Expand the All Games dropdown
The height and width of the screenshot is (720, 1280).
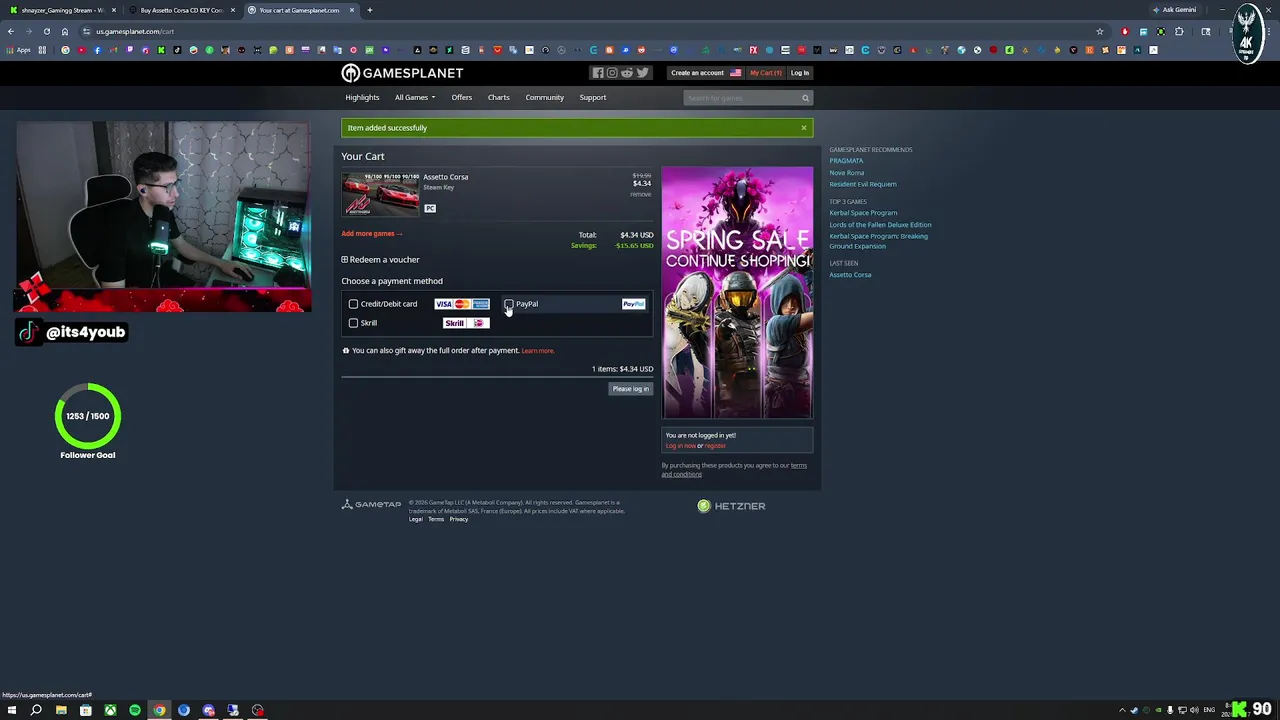[414, 98]
